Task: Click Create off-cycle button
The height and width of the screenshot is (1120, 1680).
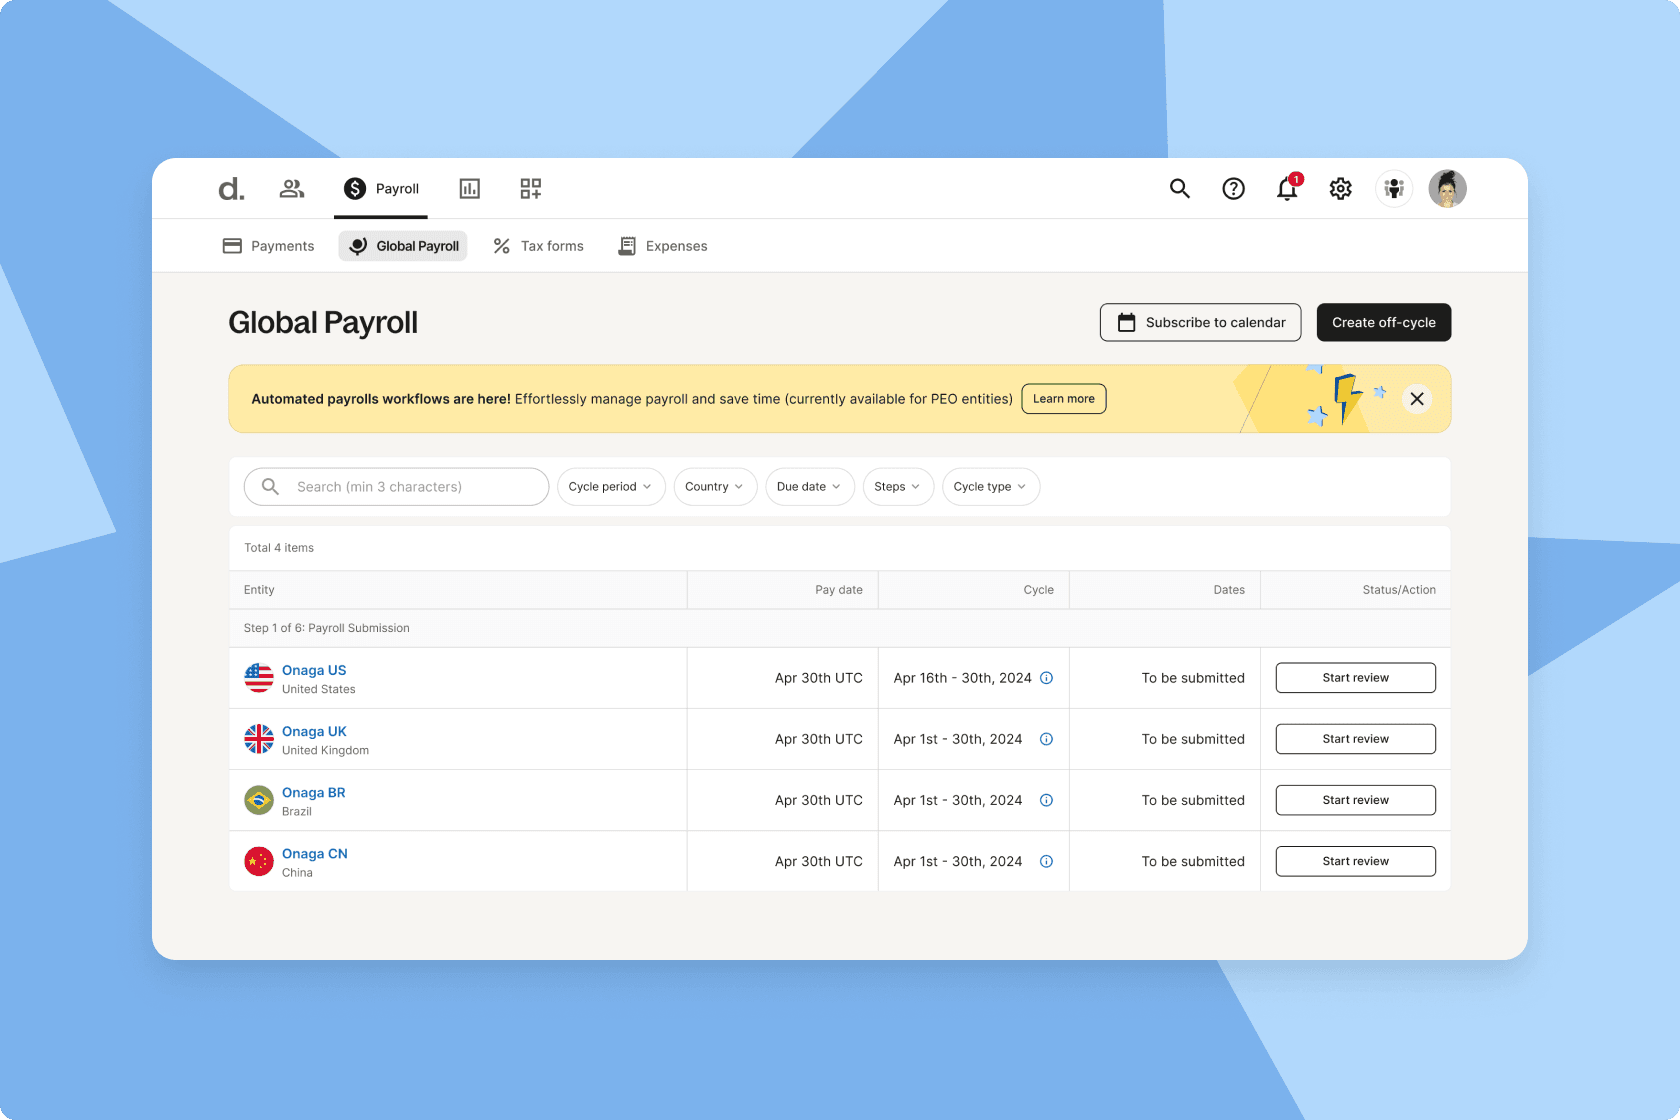Action: point(1384,322)
